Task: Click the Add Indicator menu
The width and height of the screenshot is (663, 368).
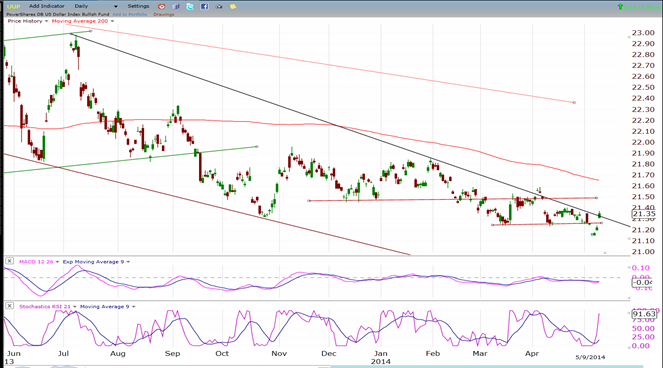Action: (x=47, y=6)
